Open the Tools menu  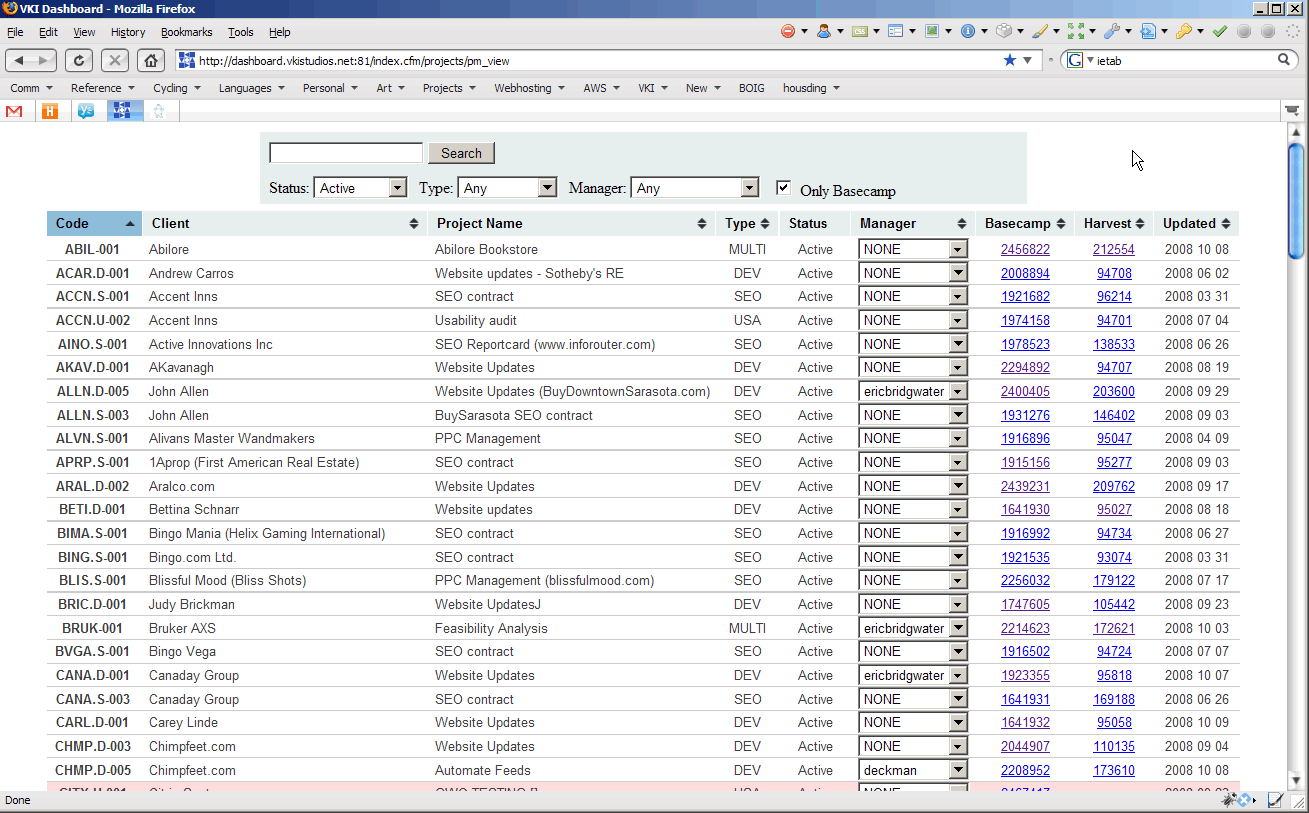click(241, 32)
